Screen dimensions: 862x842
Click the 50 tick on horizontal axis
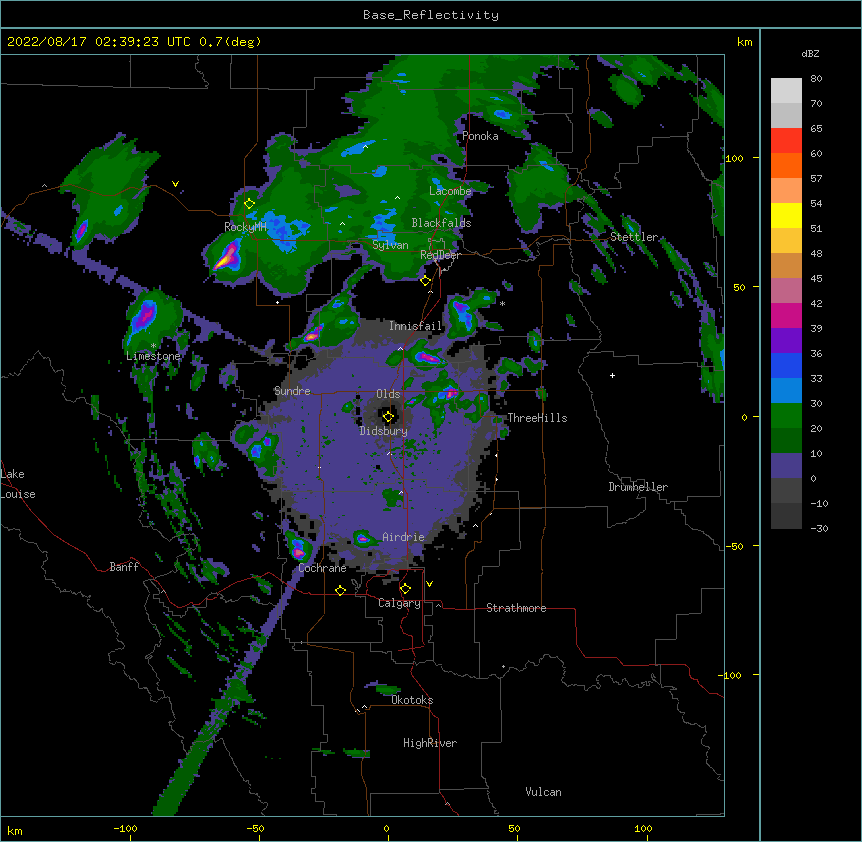click(514, 828)
